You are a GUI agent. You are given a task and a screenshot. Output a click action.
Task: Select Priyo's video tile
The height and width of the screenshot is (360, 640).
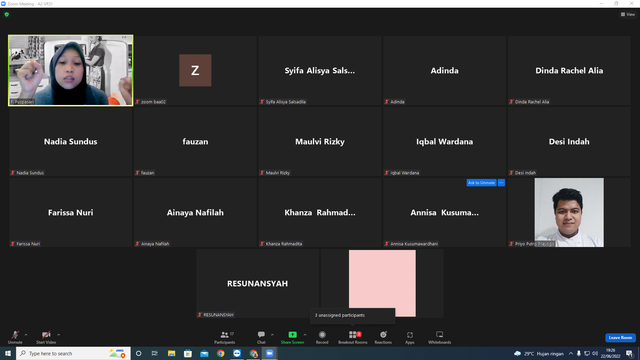click(x=569, y=212)
